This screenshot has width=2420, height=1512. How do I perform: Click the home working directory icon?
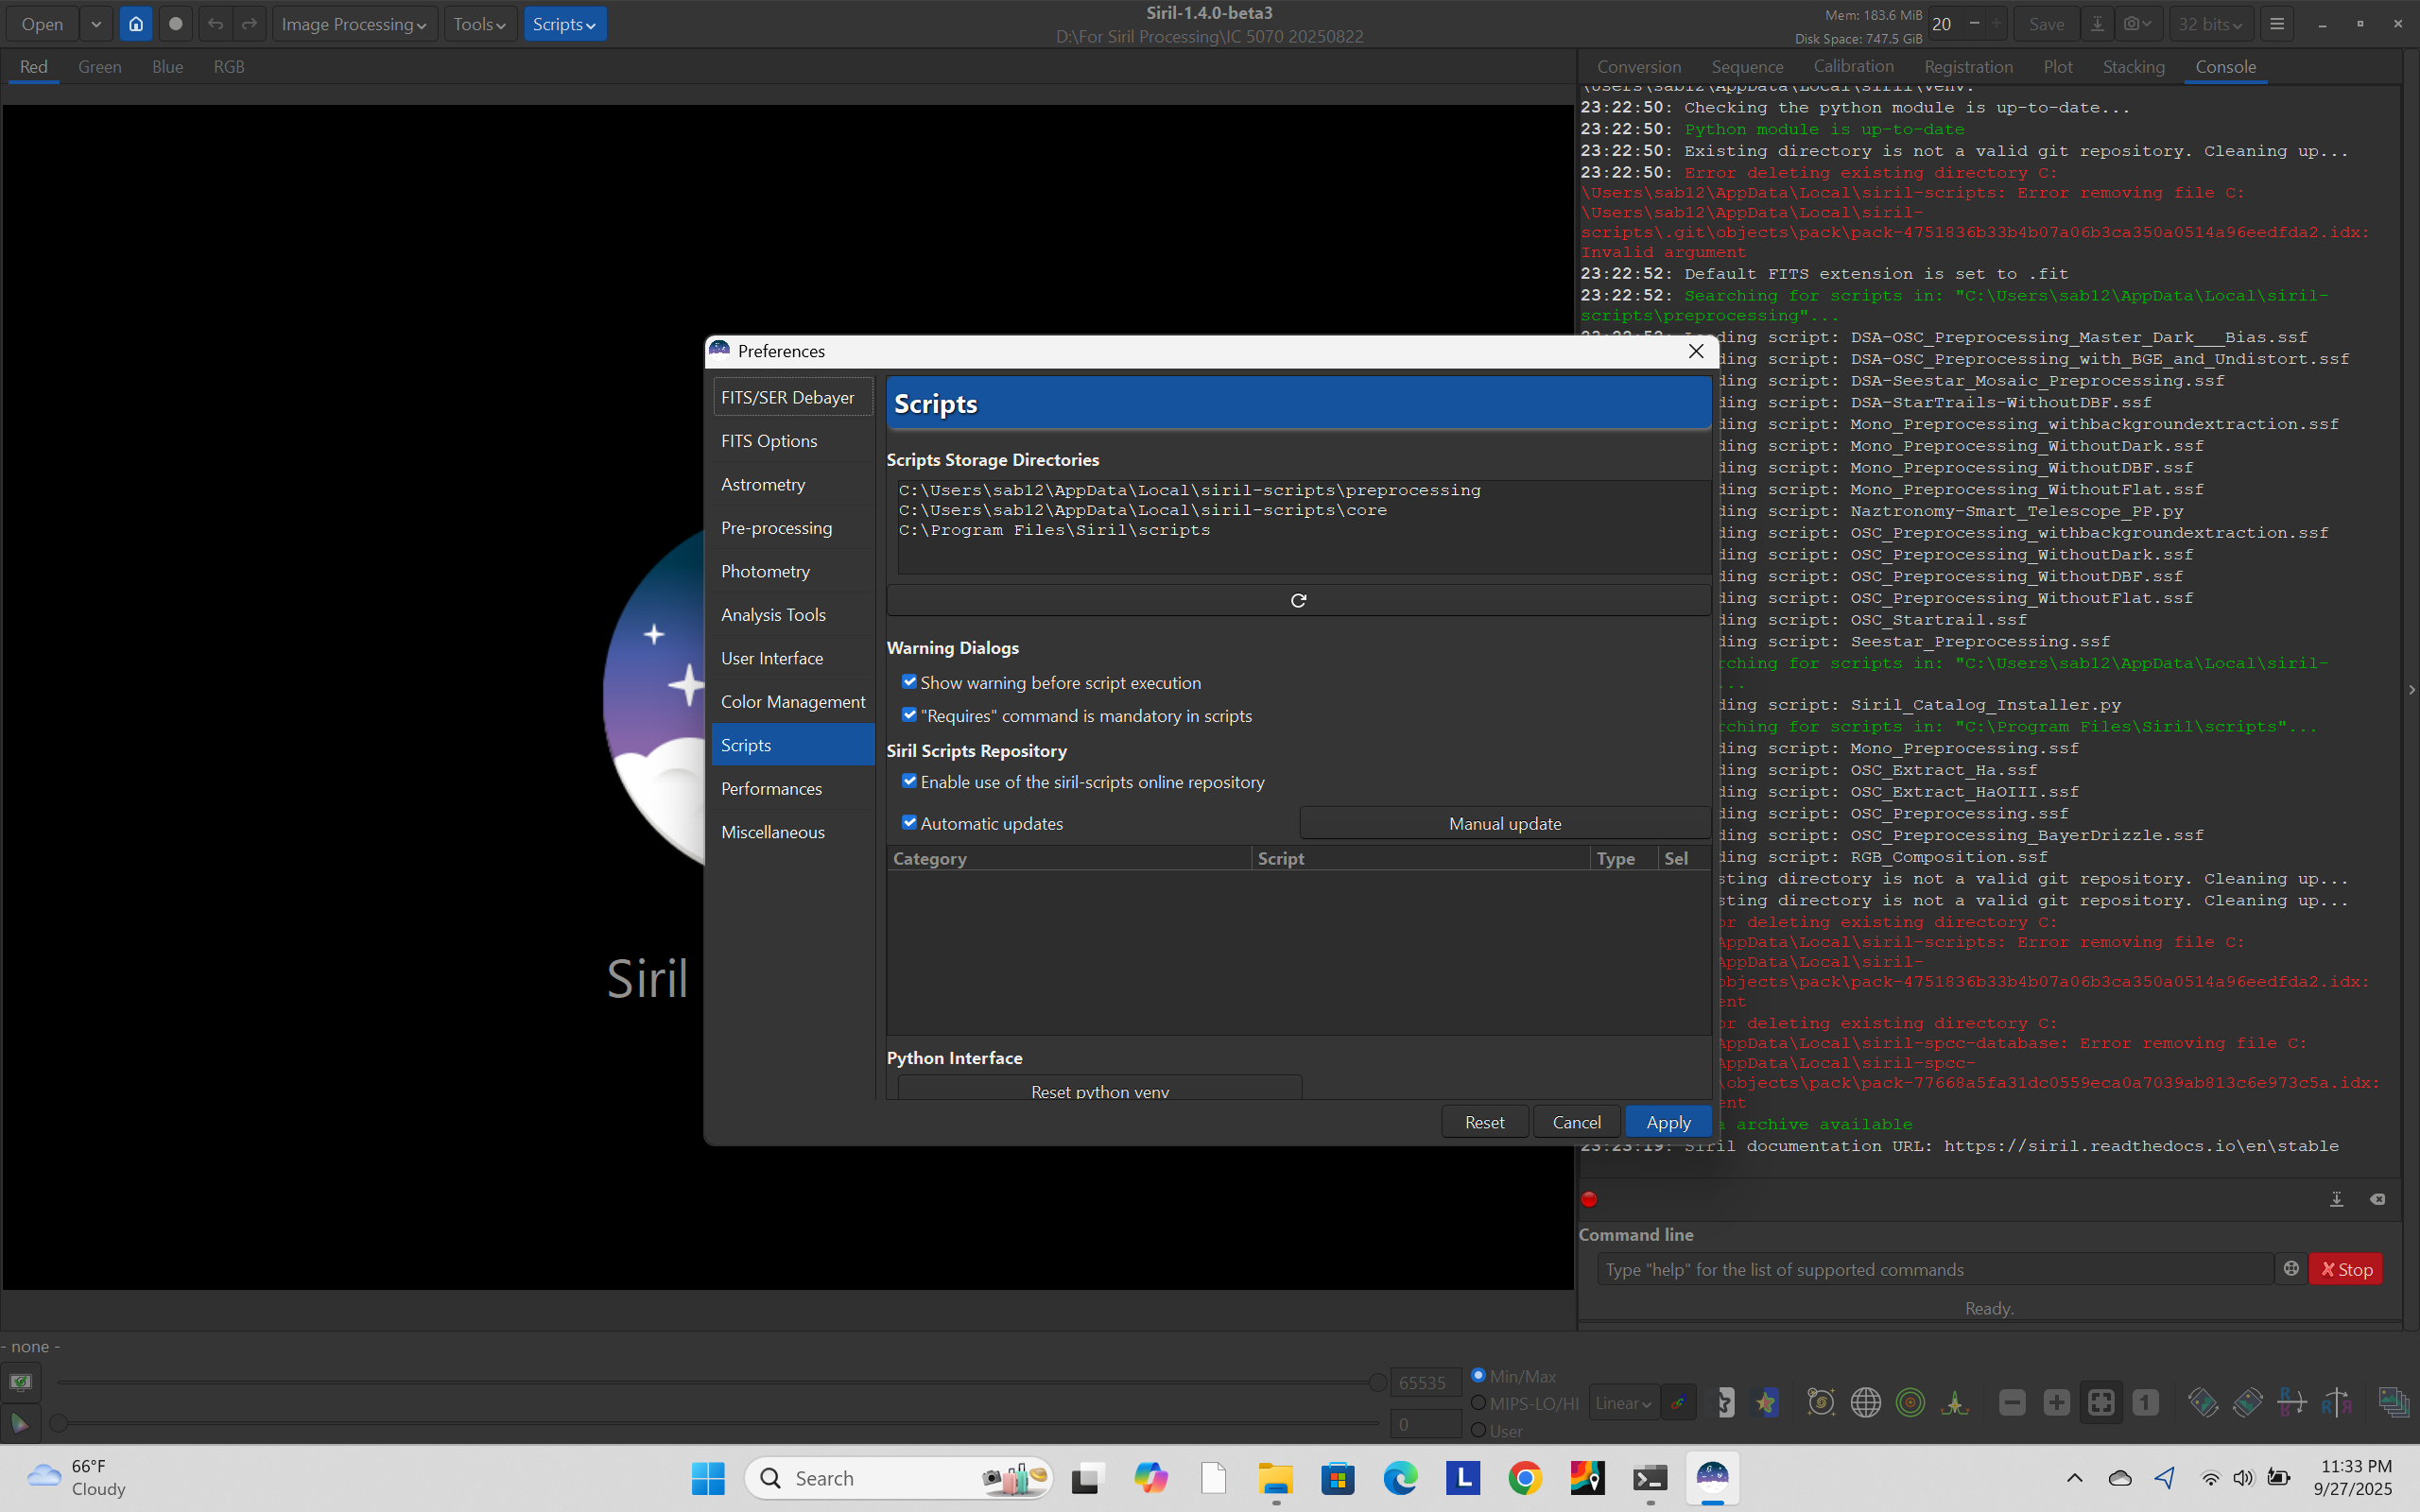(136, 24)
